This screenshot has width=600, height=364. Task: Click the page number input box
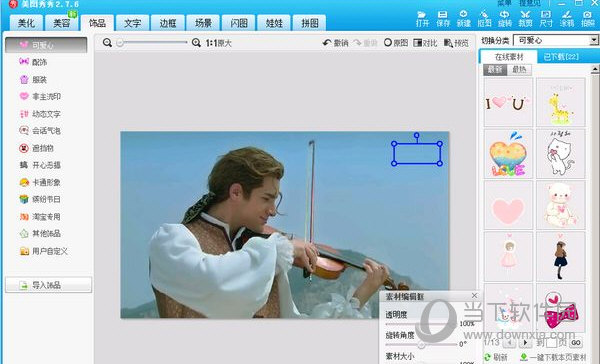coord(551,343)
